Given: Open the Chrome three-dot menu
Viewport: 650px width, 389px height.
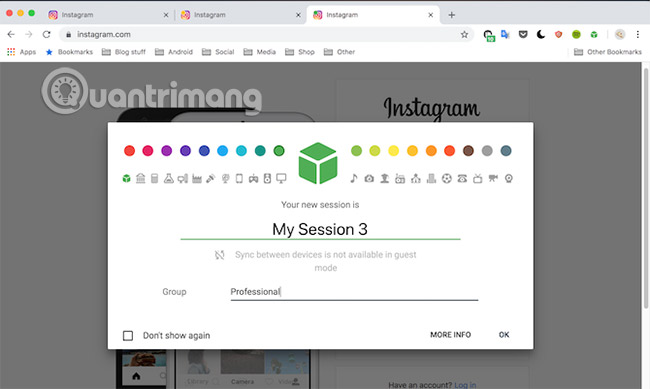Looking at the screenshot, I should pos(638,34).
